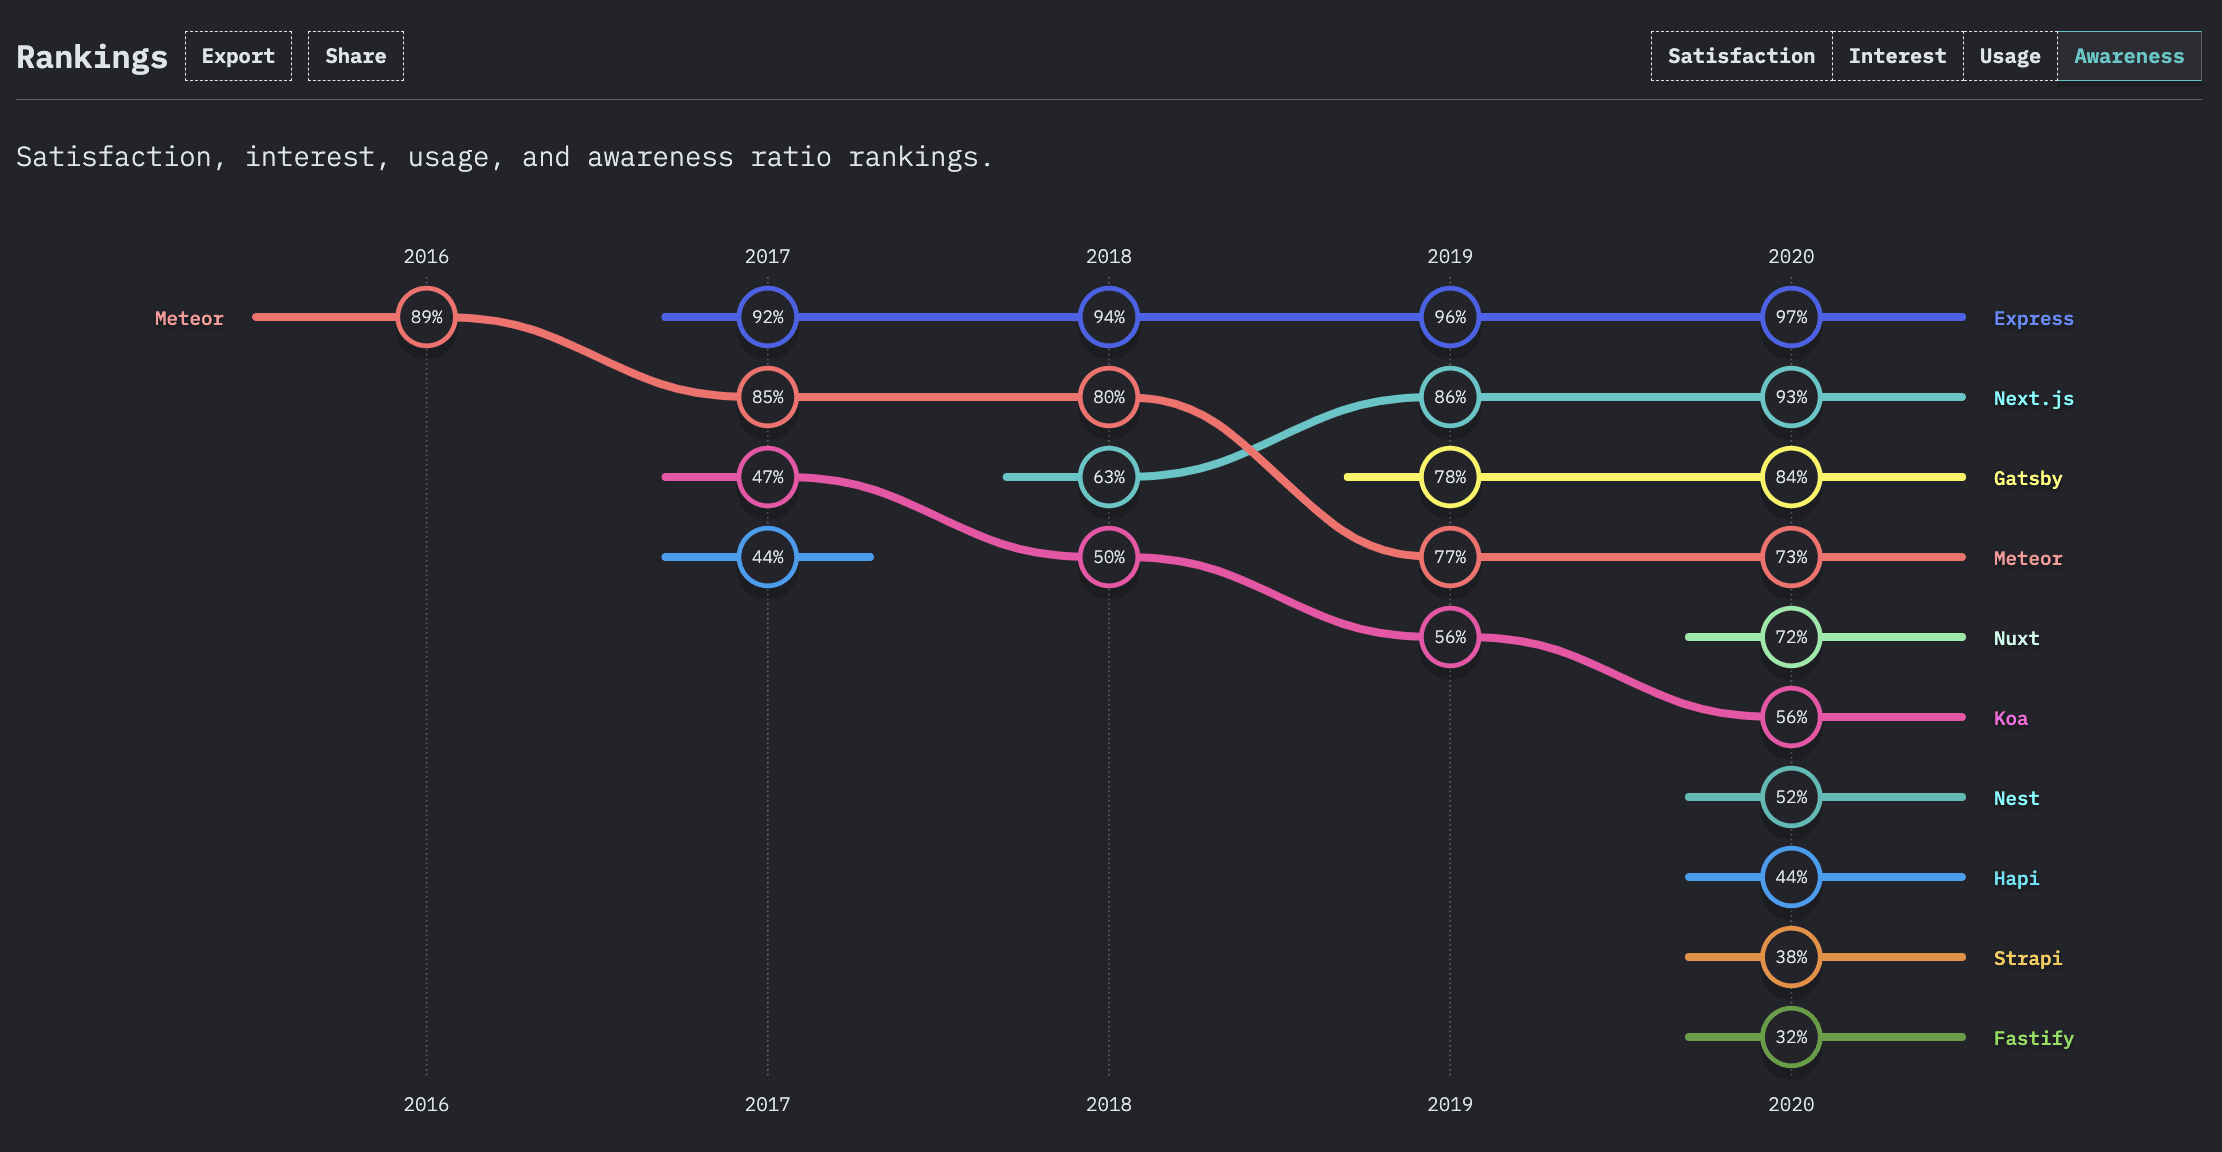Select Fastify 32% node

click(x=1791, y=1037)
